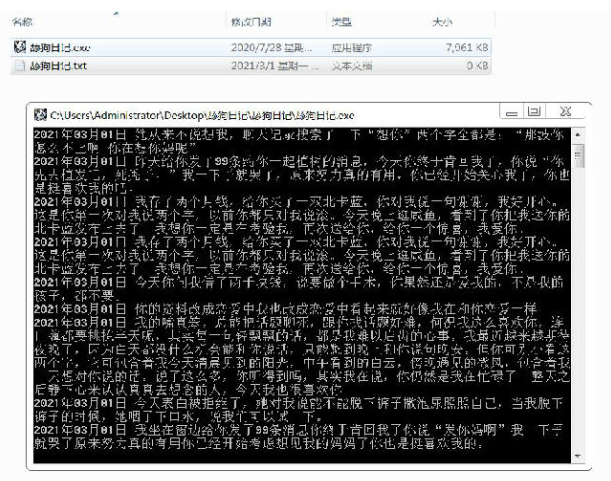The width and height of the screenshot is (611, 481).
Task: Maximize the console window
Action: pyautogui.click(x=534, y=112)
